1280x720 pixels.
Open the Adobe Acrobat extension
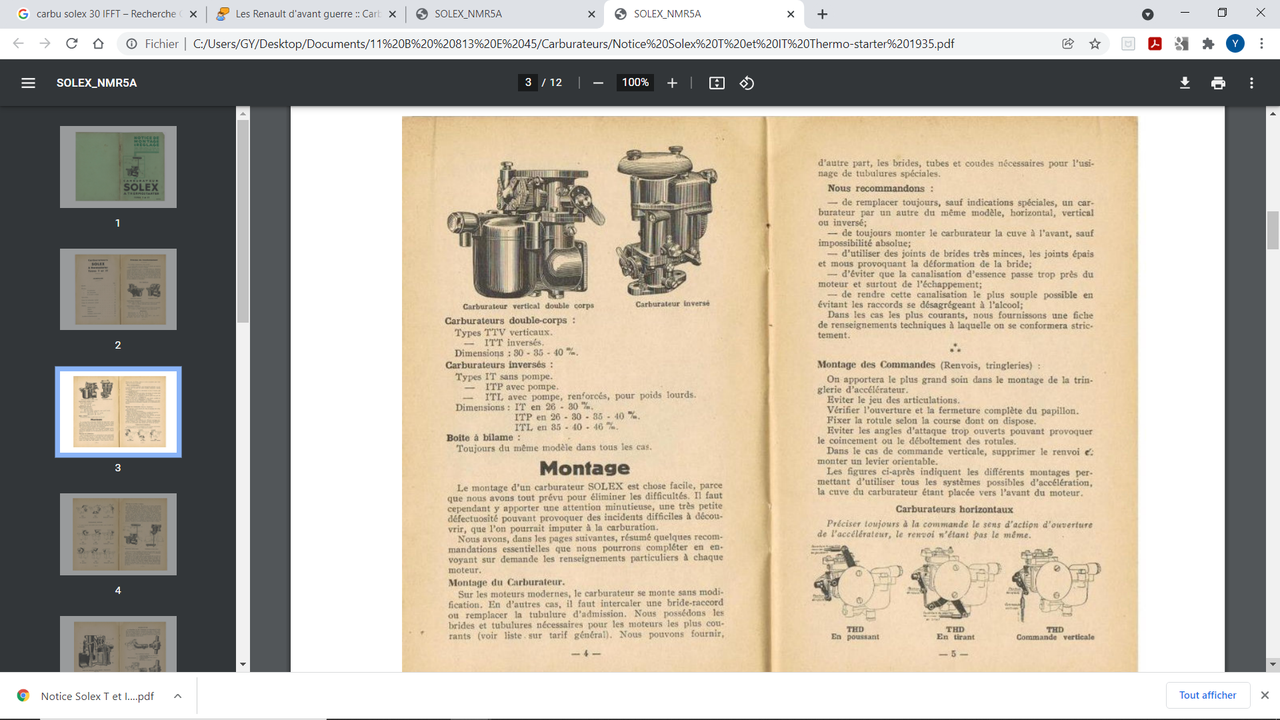click(1155, 44)
